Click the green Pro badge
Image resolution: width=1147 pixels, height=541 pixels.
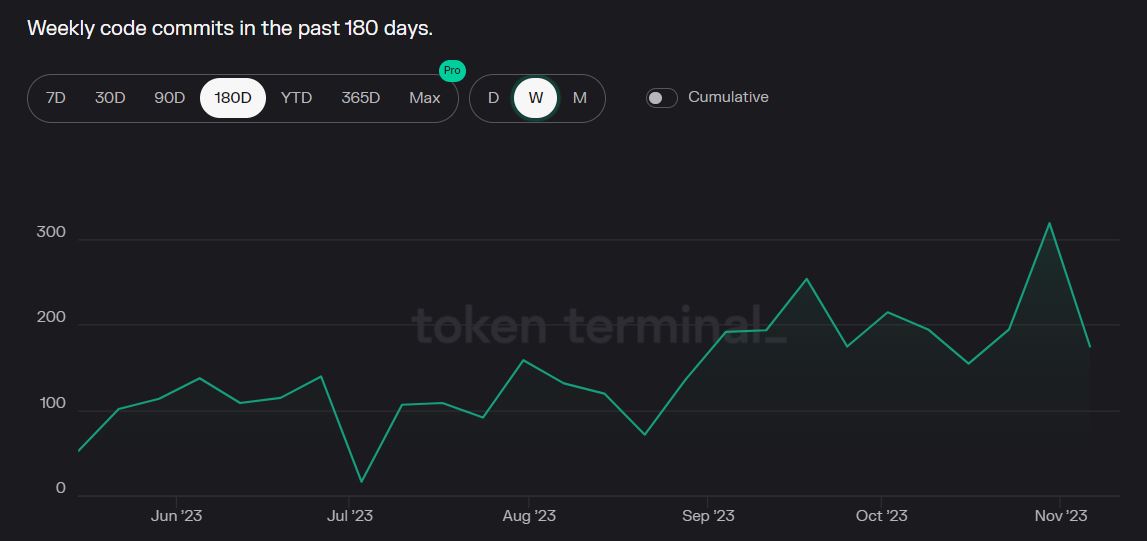[452, 71]
